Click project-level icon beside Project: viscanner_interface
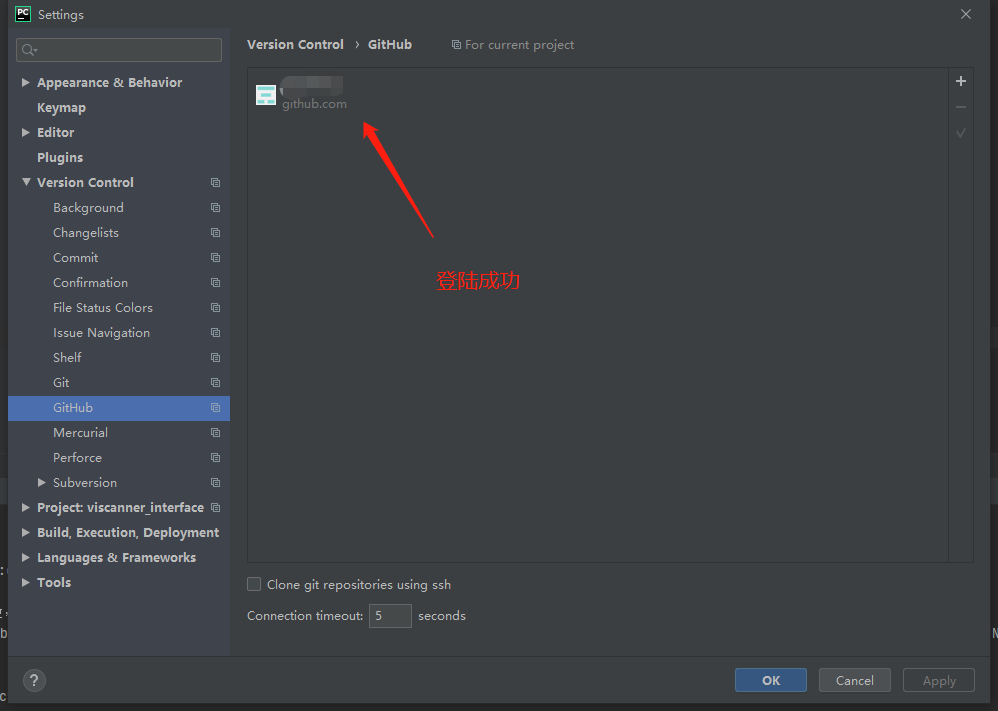 pos(215,507)
